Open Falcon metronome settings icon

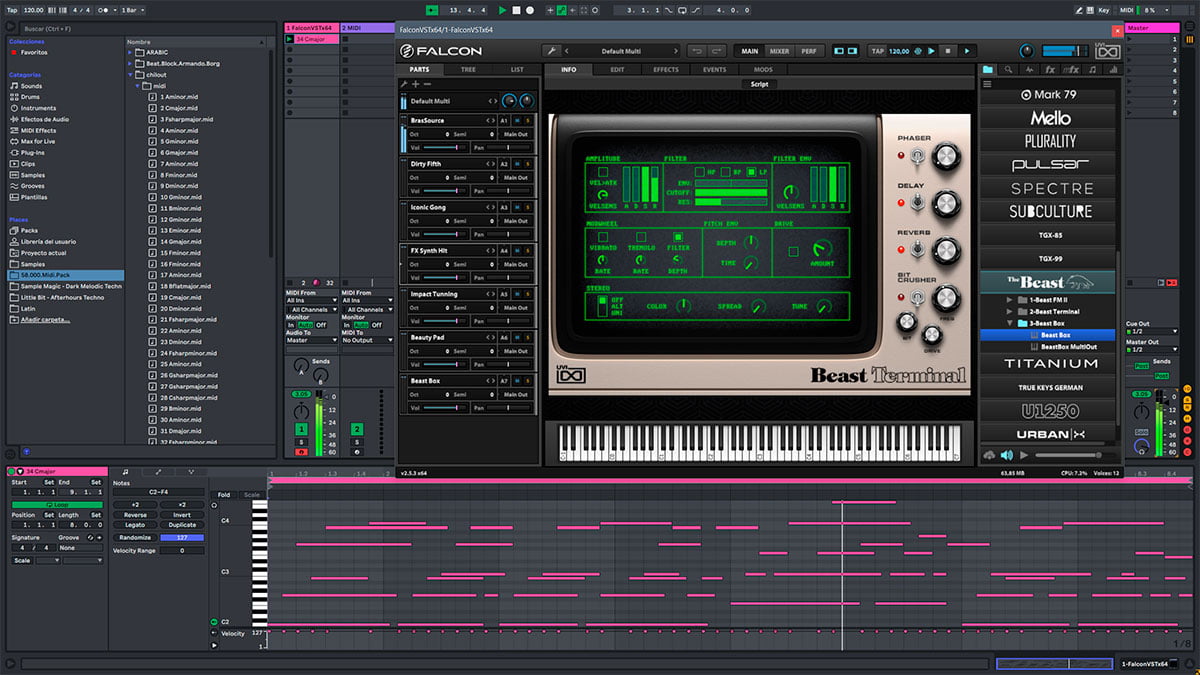pos(918,50)
